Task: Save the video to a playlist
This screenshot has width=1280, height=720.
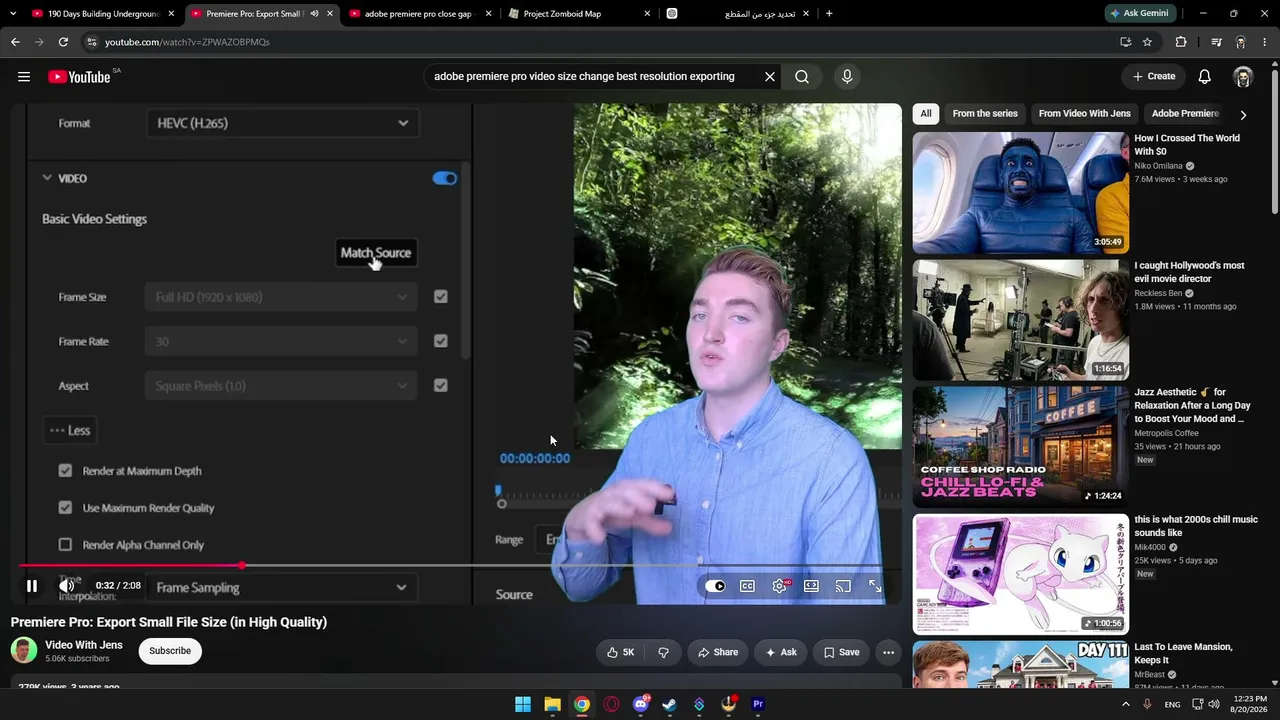Action: click(x=841, y=652)
